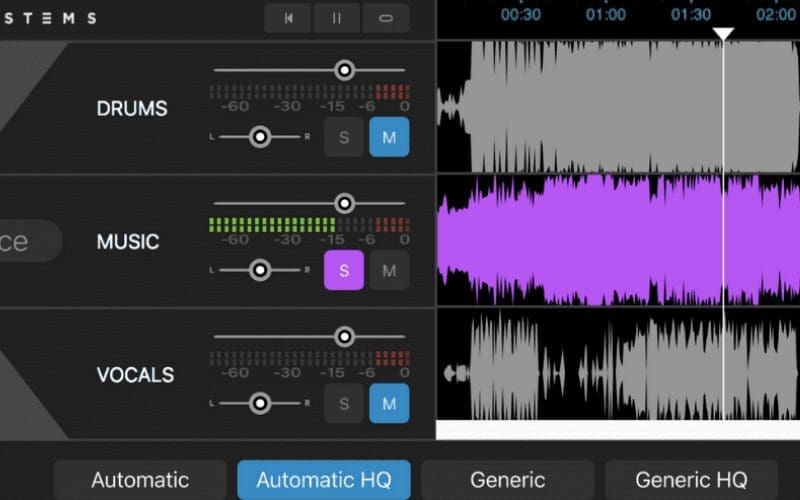
Task: Click the MUSIC volume slider knob
Action: [x=345, y=204]
